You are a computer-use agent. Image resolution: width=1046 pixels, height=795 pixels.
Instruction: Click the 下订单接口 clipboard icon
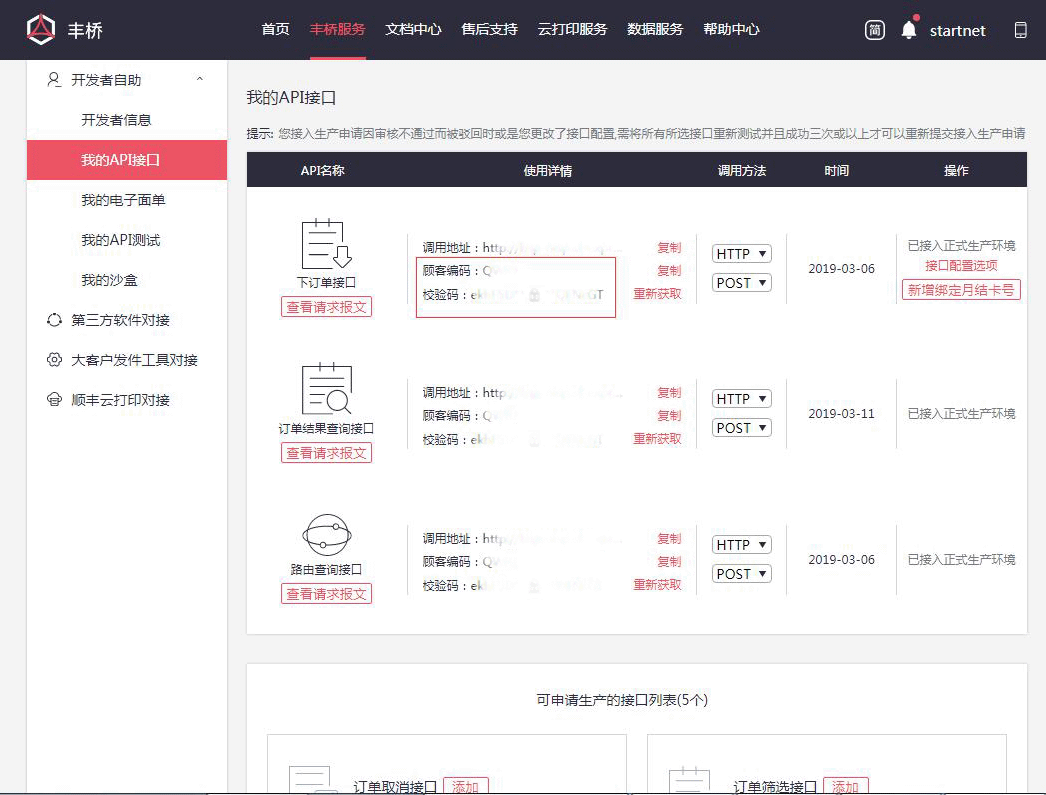point(326,243)
